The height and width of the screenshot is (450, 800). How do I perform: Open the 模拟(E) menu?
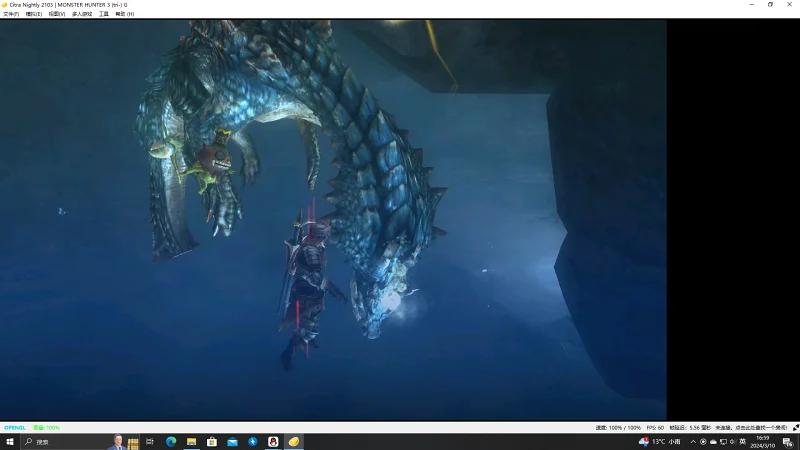click(34, 14)
